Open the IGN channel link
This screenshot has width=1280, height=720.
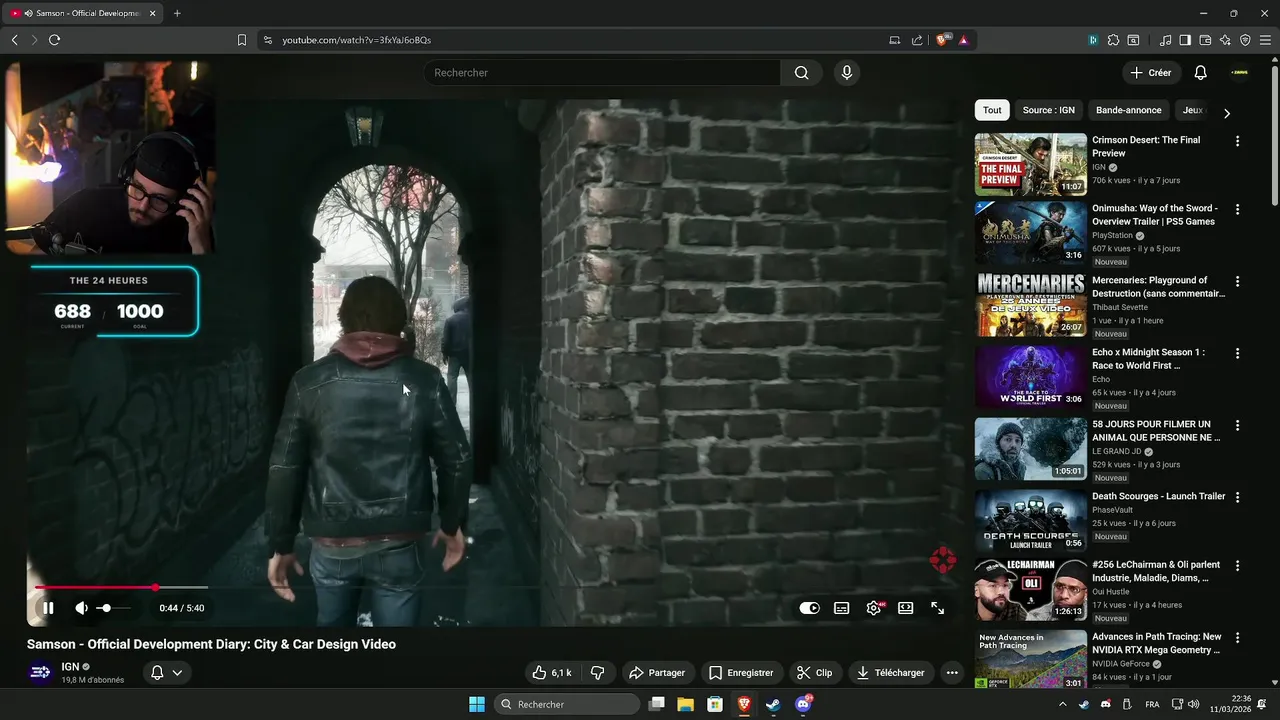[70, 667]
